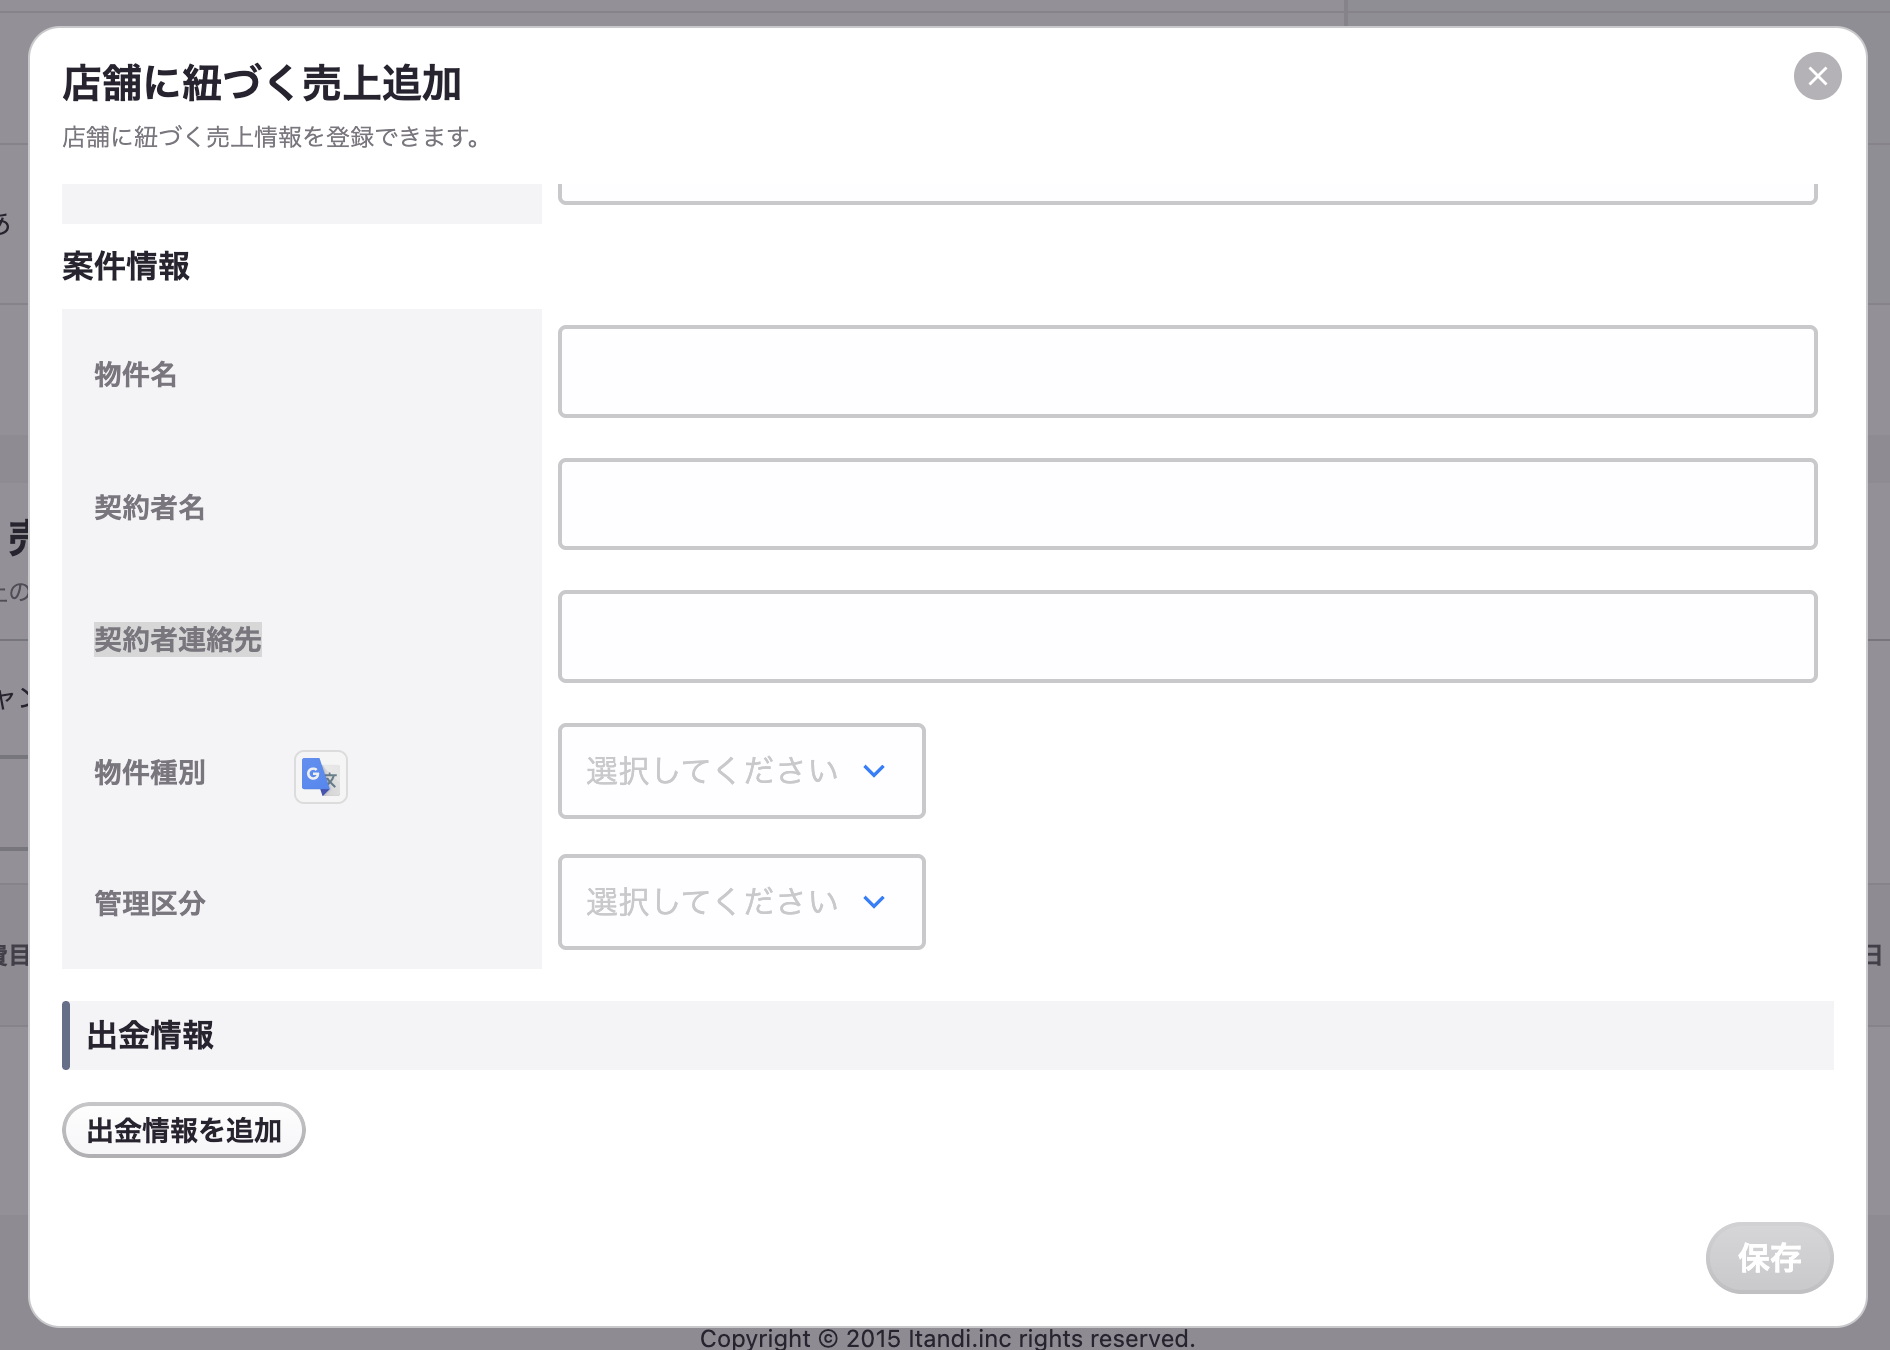Click the Google Translate icon near 物件種別

[321, 777]
